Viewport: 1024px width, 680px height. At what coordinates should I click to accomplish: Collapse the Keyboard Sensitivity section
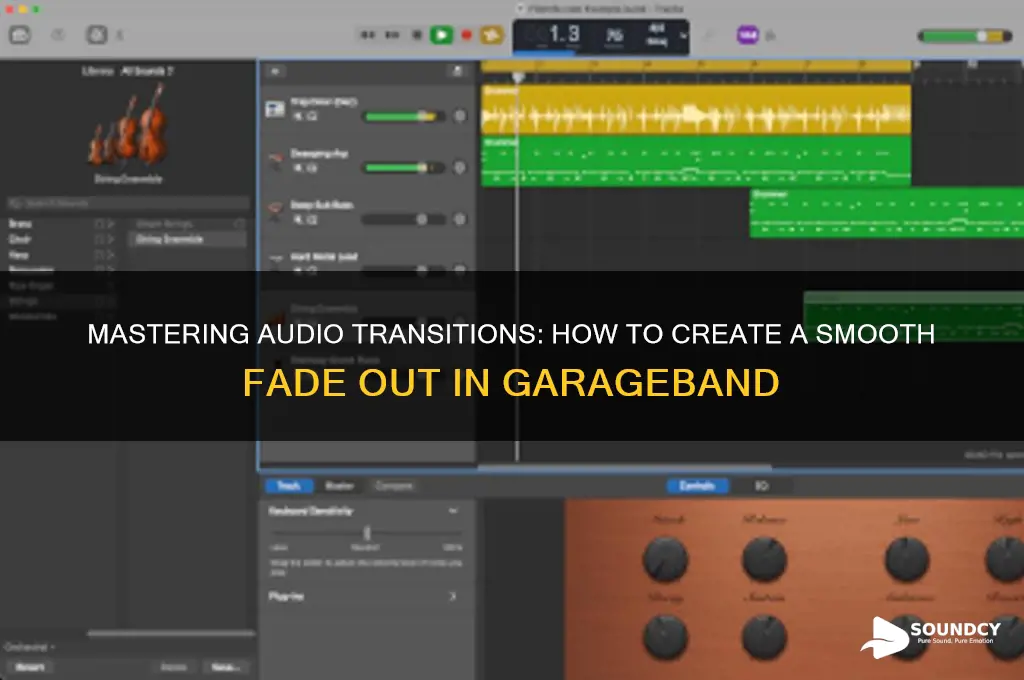[453, 511]
